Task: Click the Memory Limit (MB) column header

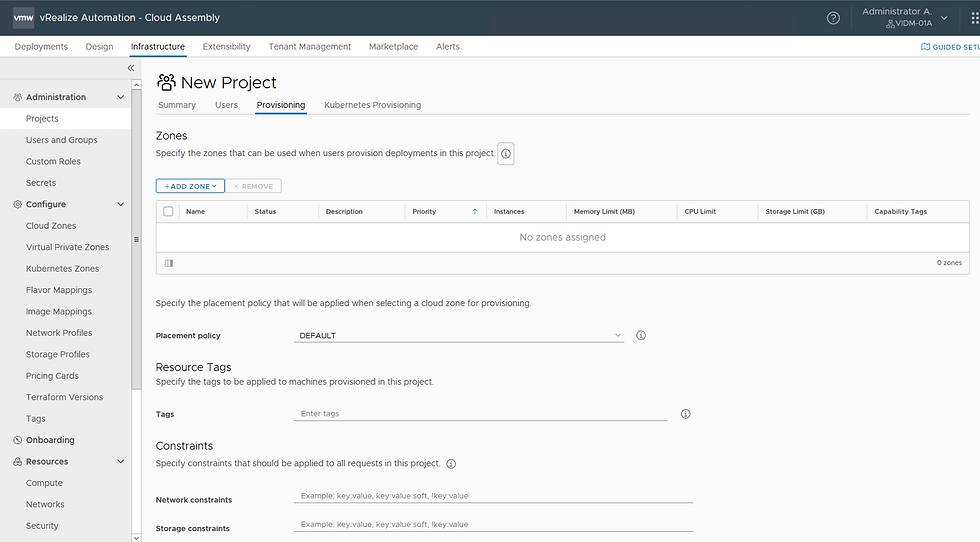Action: (x=604, y=211)
